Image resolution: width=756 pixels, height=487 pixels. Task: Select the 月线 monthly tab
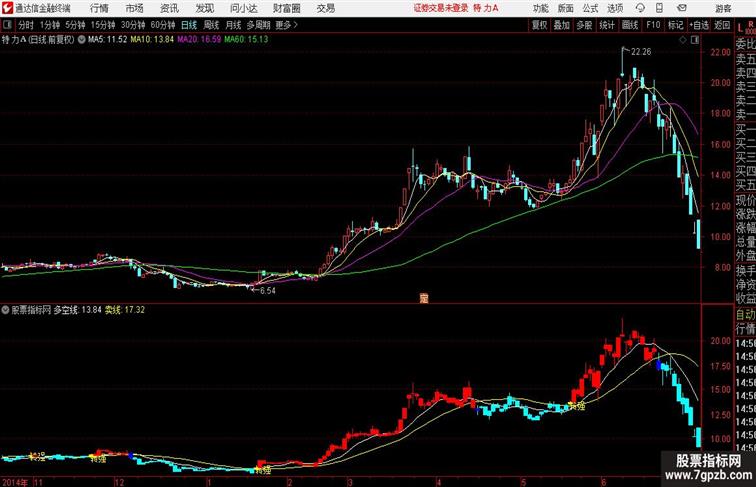(x=233, y=25)
